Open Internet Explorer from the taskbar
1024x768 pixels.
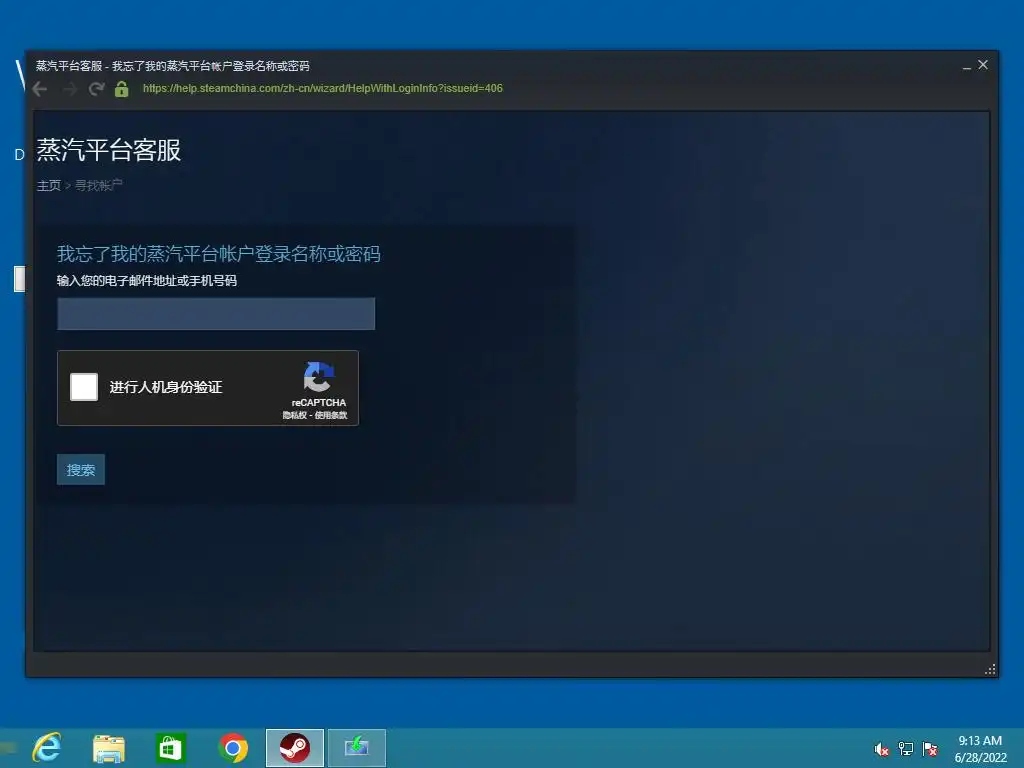(x=47, y=748)
